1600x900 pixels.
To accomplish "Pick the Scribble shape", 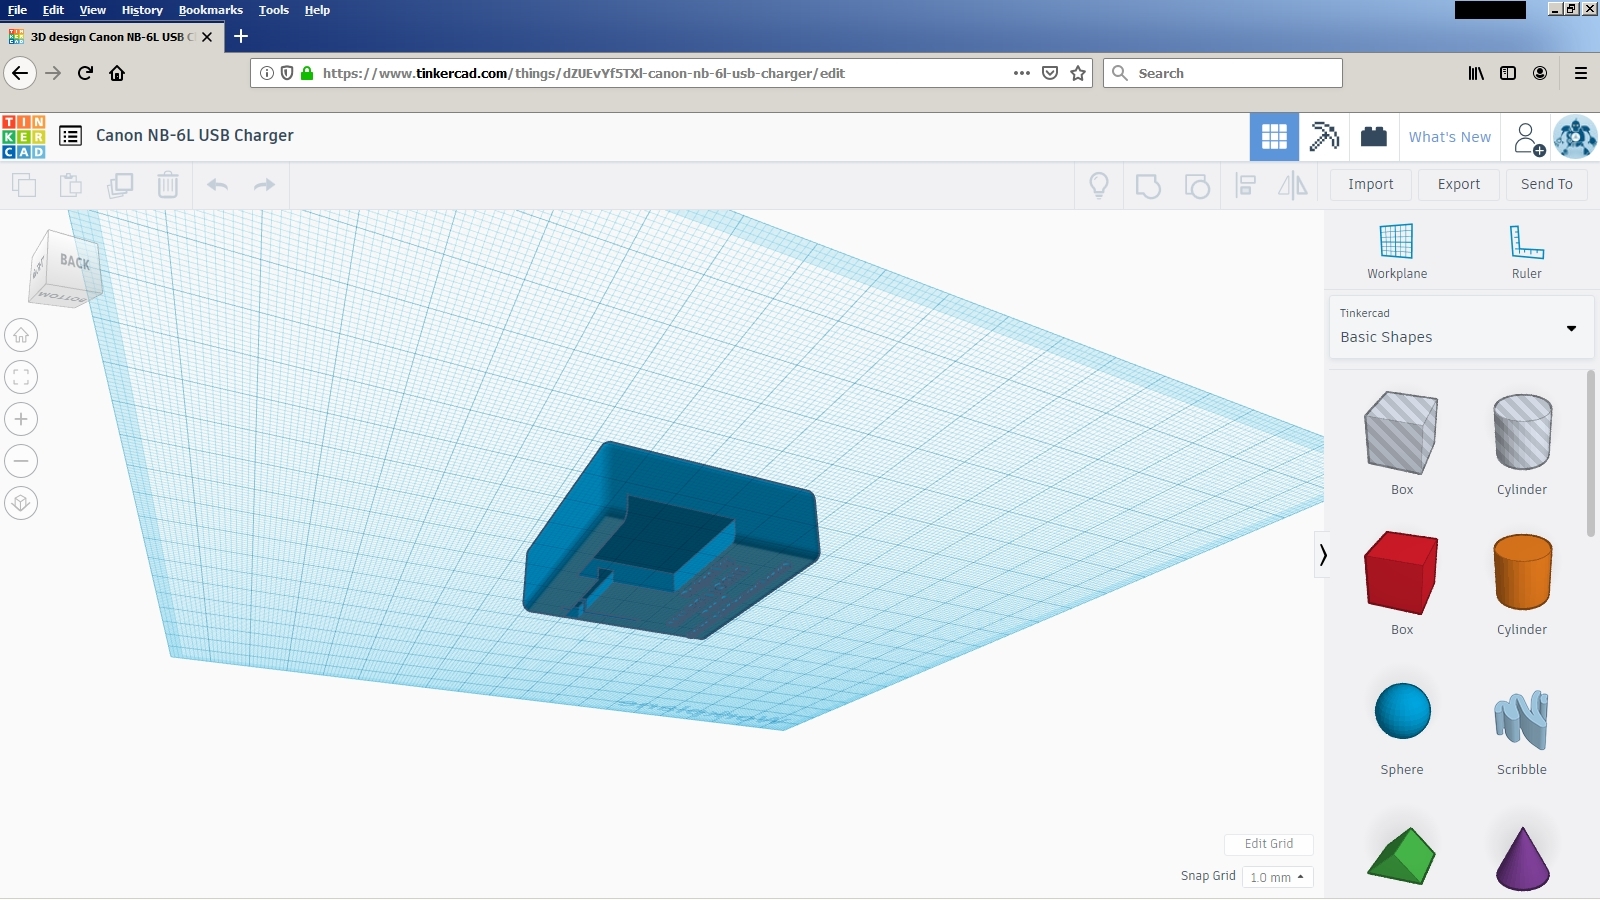I will coord(1521,719).
